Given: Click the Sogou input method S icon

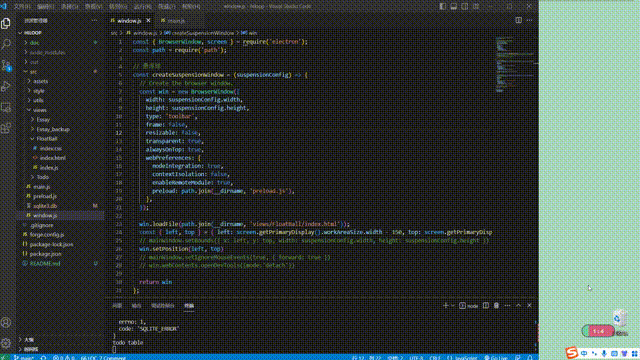Looking at the screenshot, I should point(571,353).
